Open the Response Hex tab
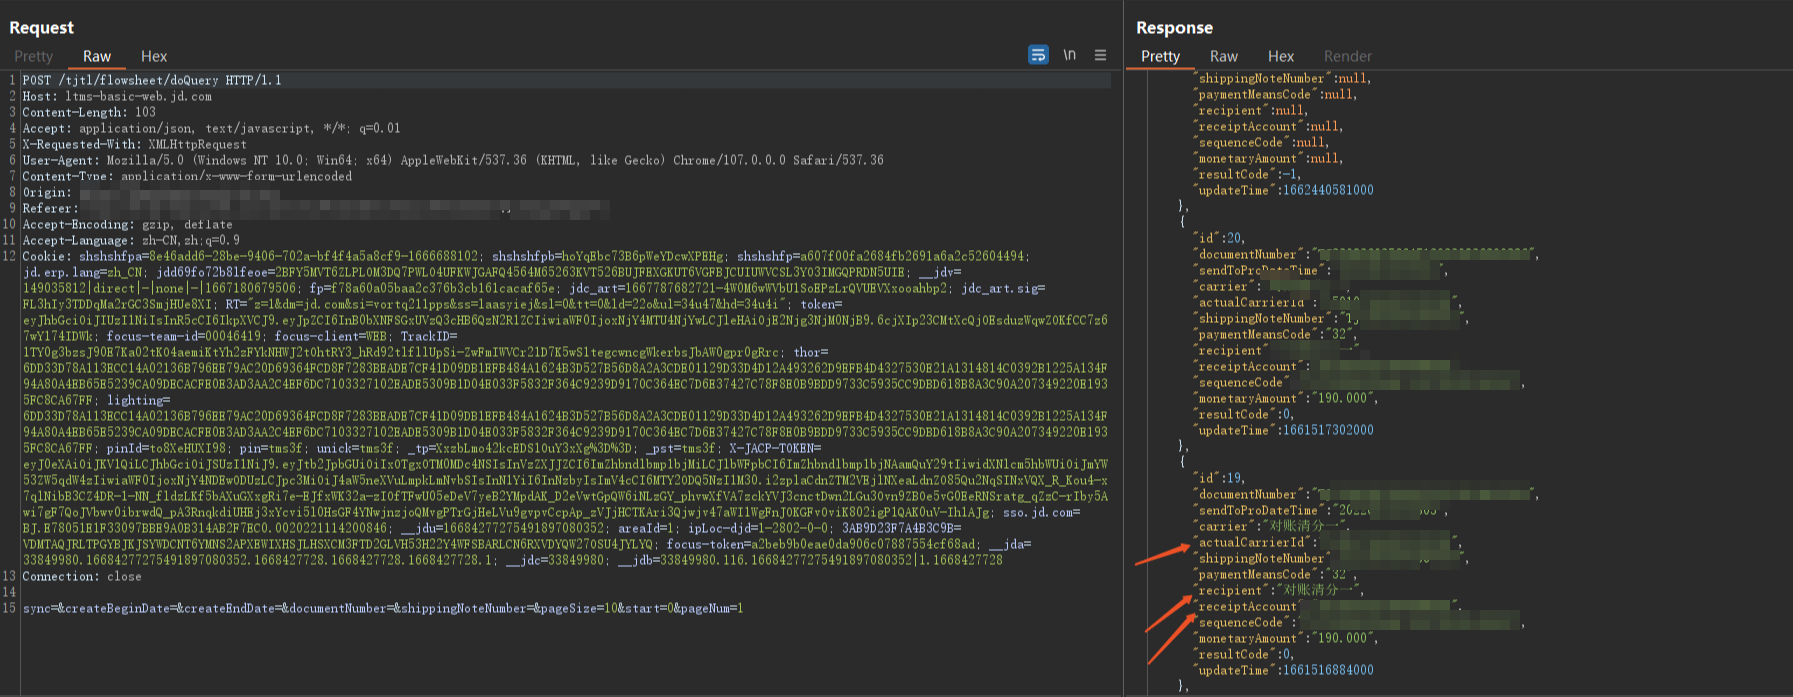Screen dimensions: 1793x697 coord(1281,56)
